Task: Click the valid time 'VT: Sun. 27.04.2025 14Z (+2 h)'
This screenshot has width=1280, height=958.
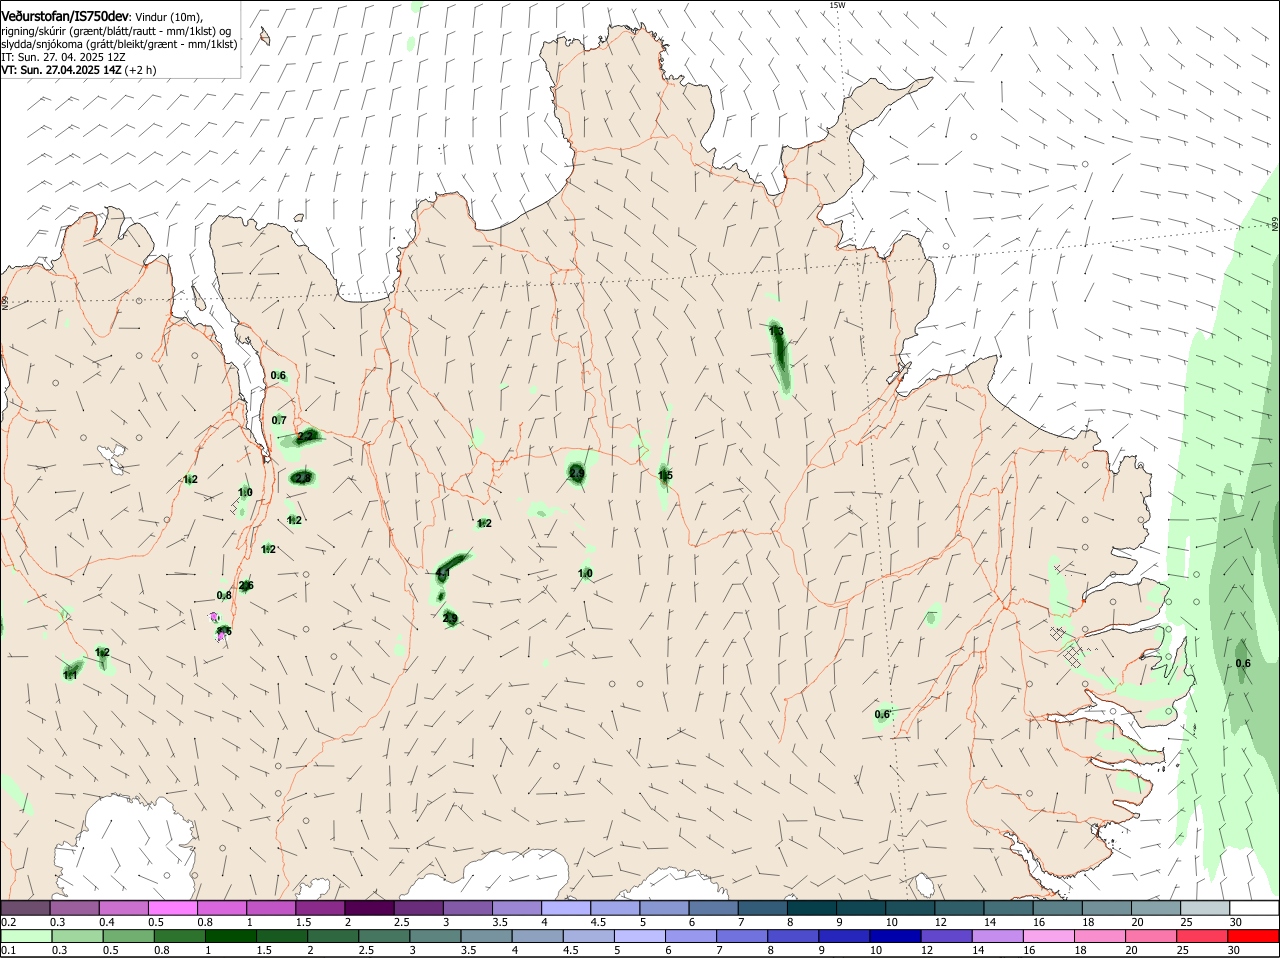Action: (x=79, y=70)
